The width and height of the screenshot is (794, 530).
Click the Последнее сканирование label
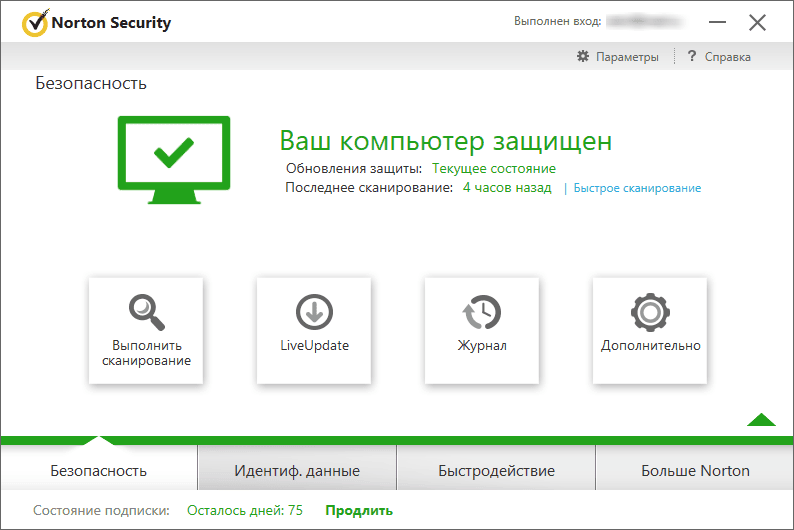click(x=369, y=187)
